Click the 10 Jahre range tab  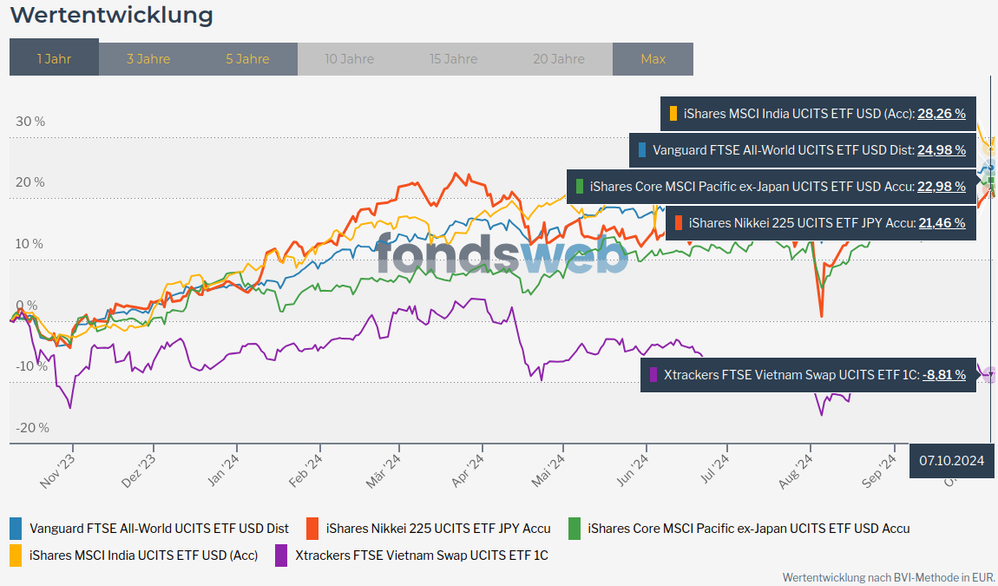pyautogui.click(x=349, y=59)
